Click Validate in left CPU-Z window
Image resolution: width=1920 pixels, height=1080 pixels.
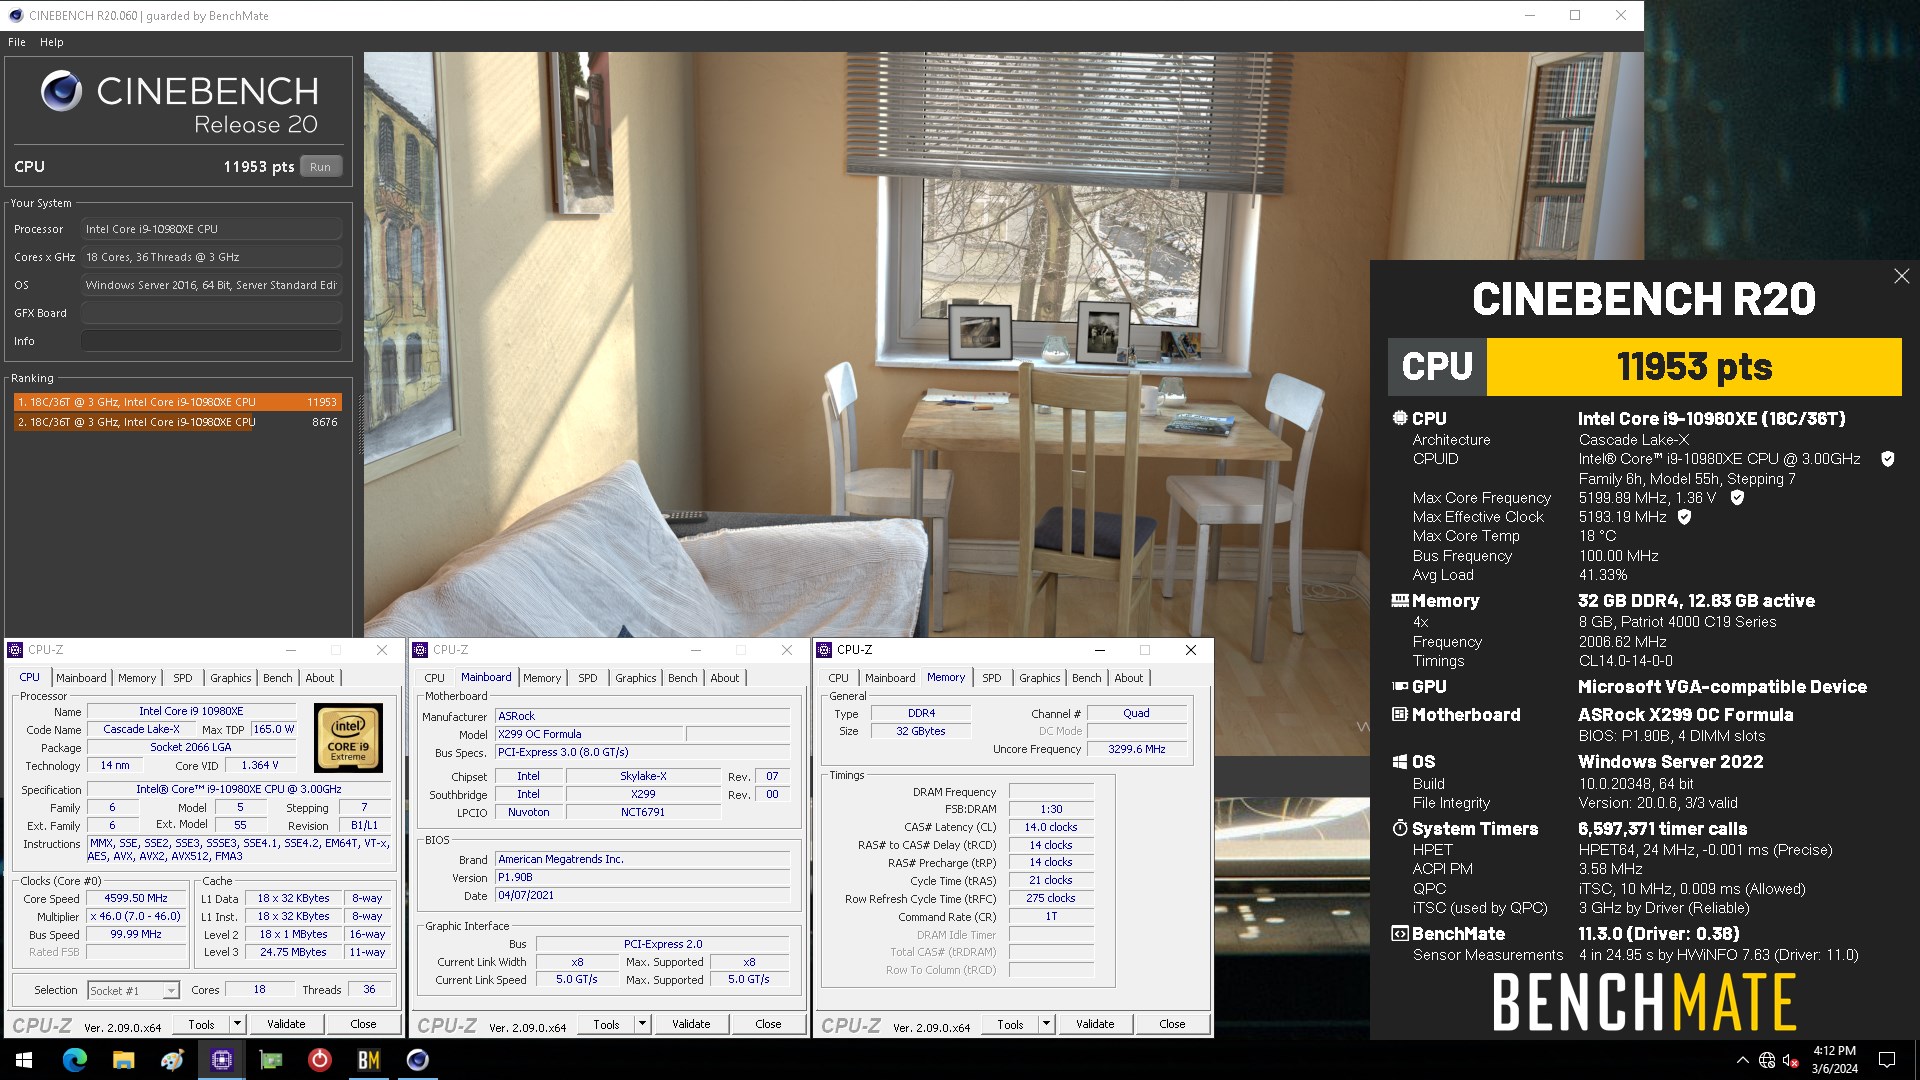point(286,1024)
